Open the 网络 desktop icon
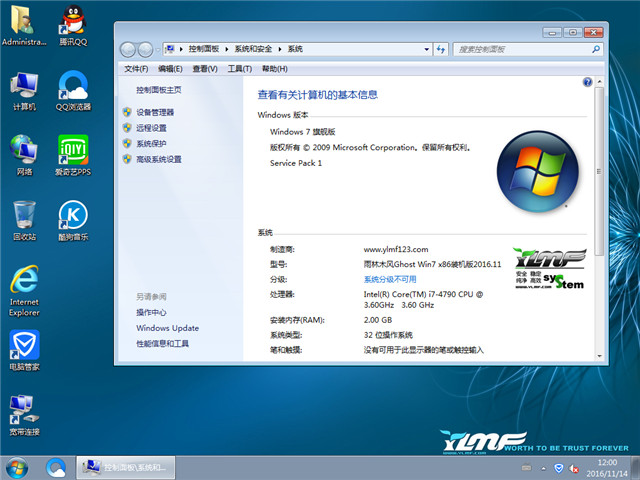The width and height of the screenshot is (640, 480). [x=24, y=155]
